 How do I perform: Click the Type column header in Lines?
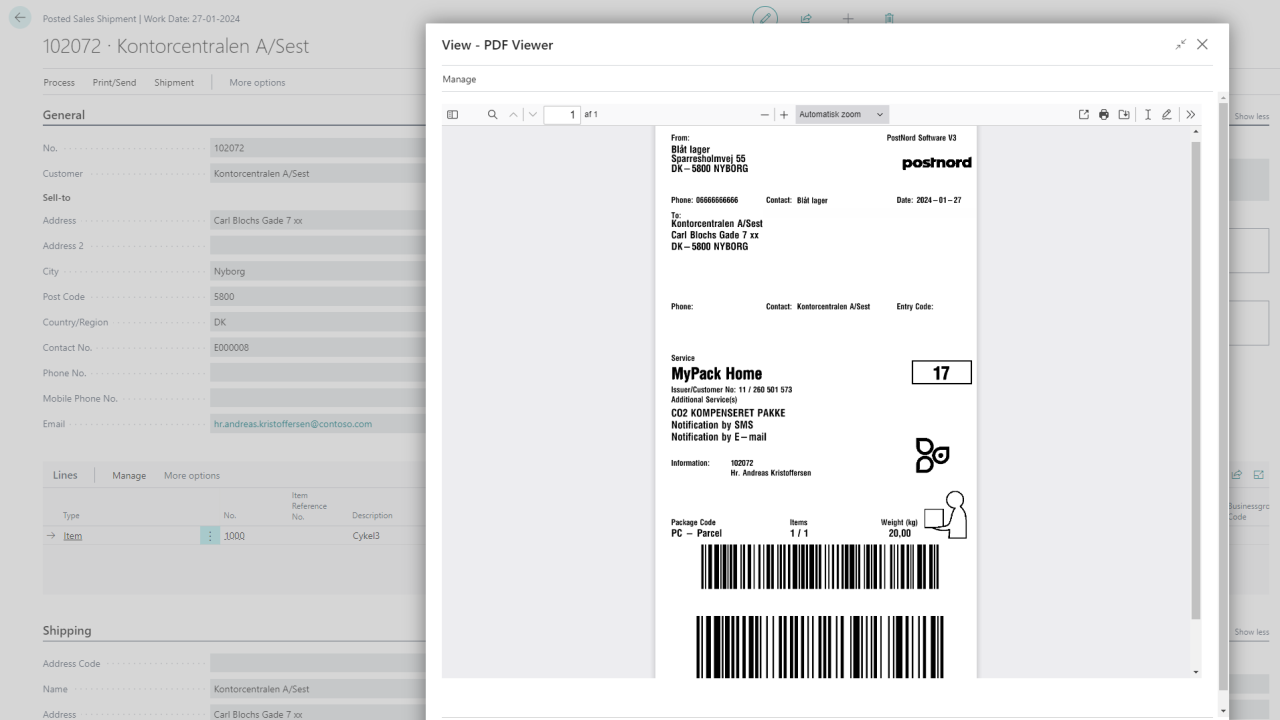[x=71, y=516]
